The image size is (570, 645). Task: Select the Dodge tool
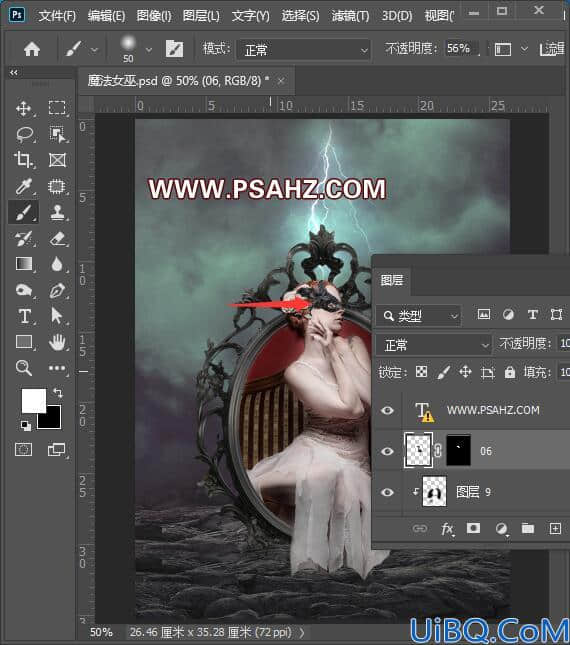click(24, 290)
